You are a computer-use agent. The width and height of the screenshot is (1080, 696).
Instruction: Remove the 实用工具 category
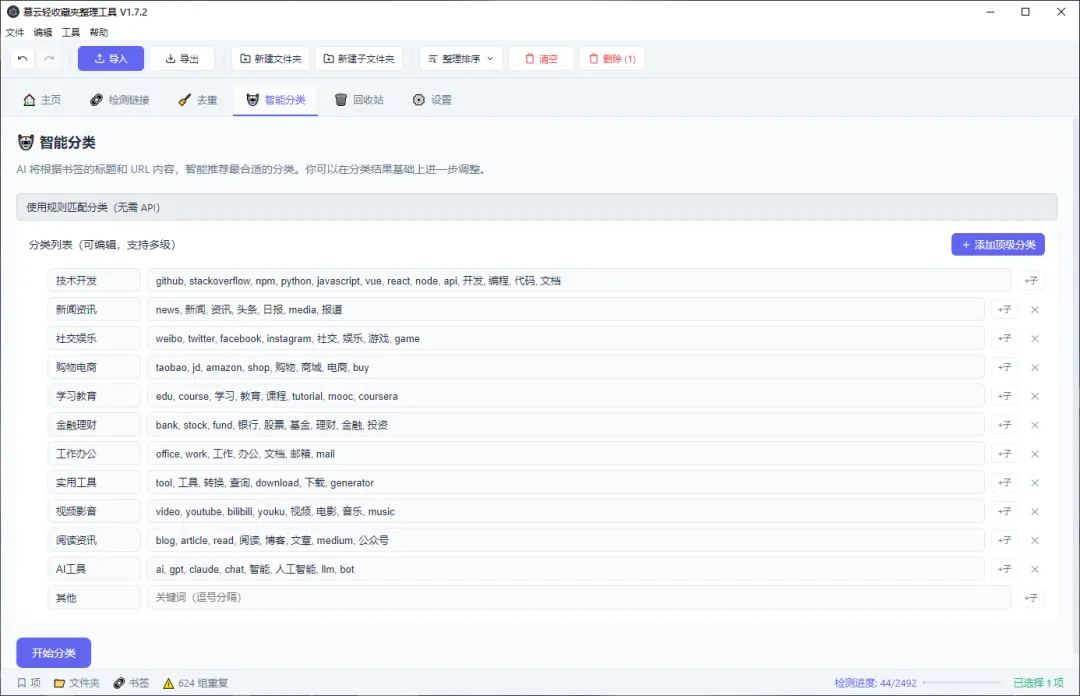click(1035, 482)
